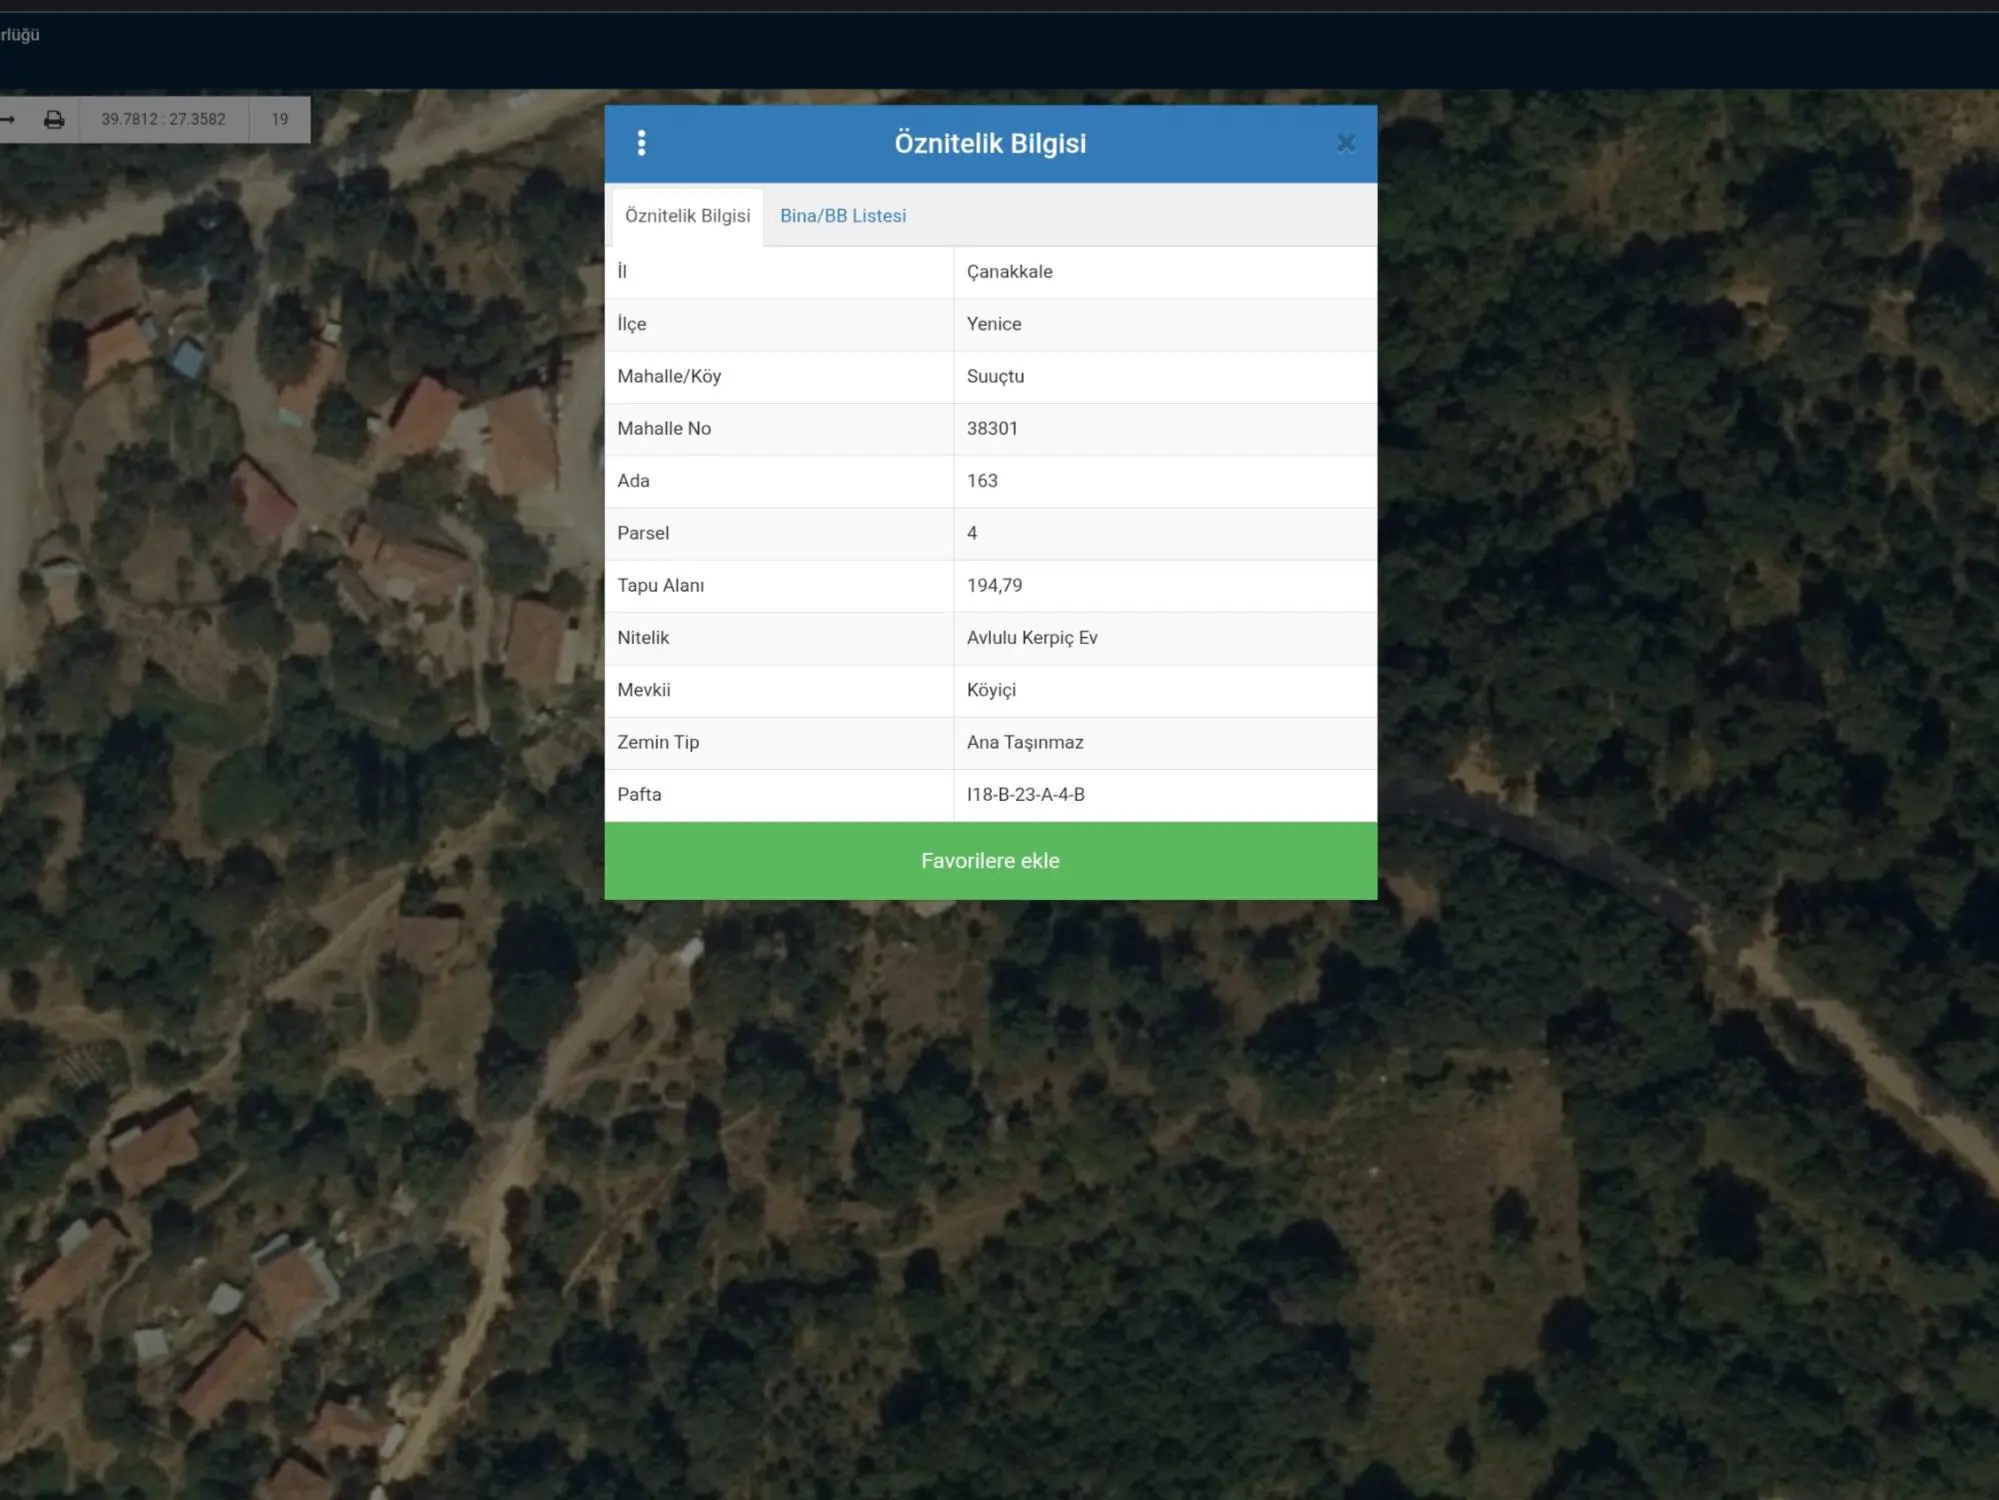This screenshot has height=1500, width=1999.
Task: Click the Pafta label
Action: [639, 795]
